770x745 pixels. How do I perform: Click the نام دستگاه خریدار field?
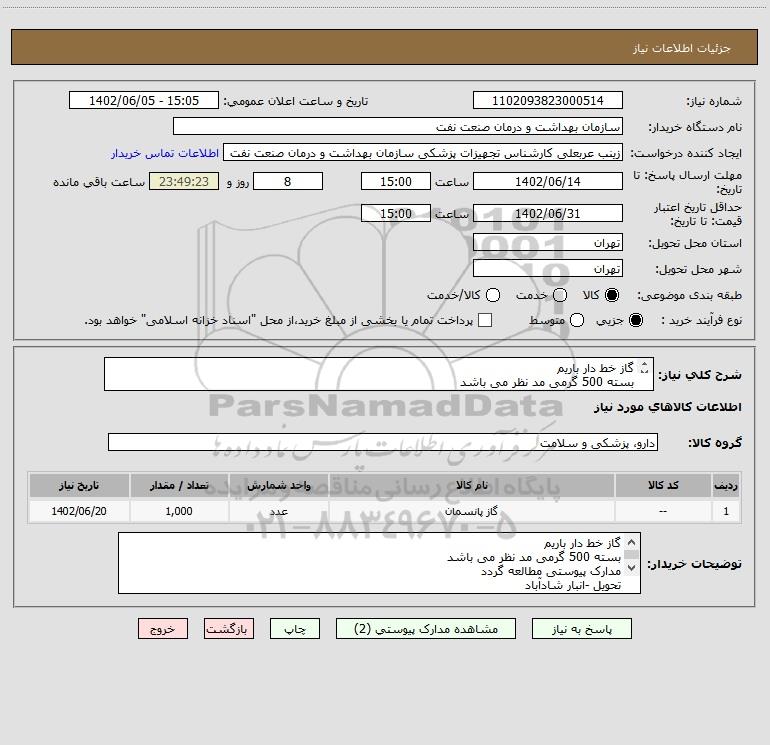398,126
